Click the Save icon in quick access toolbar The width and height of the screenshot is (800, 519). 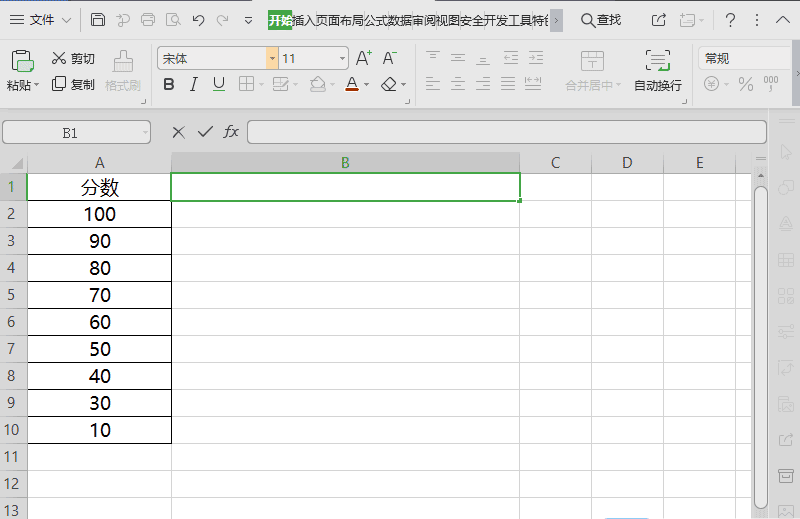97,20
